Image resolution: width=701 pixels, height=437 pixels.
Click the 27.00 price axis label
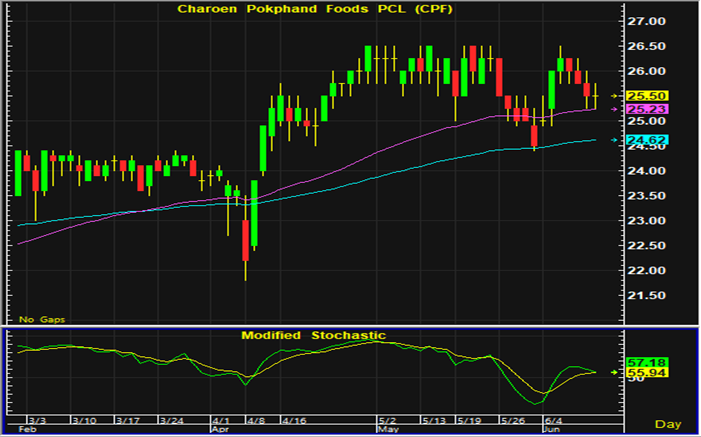click(x=646, y=21)
